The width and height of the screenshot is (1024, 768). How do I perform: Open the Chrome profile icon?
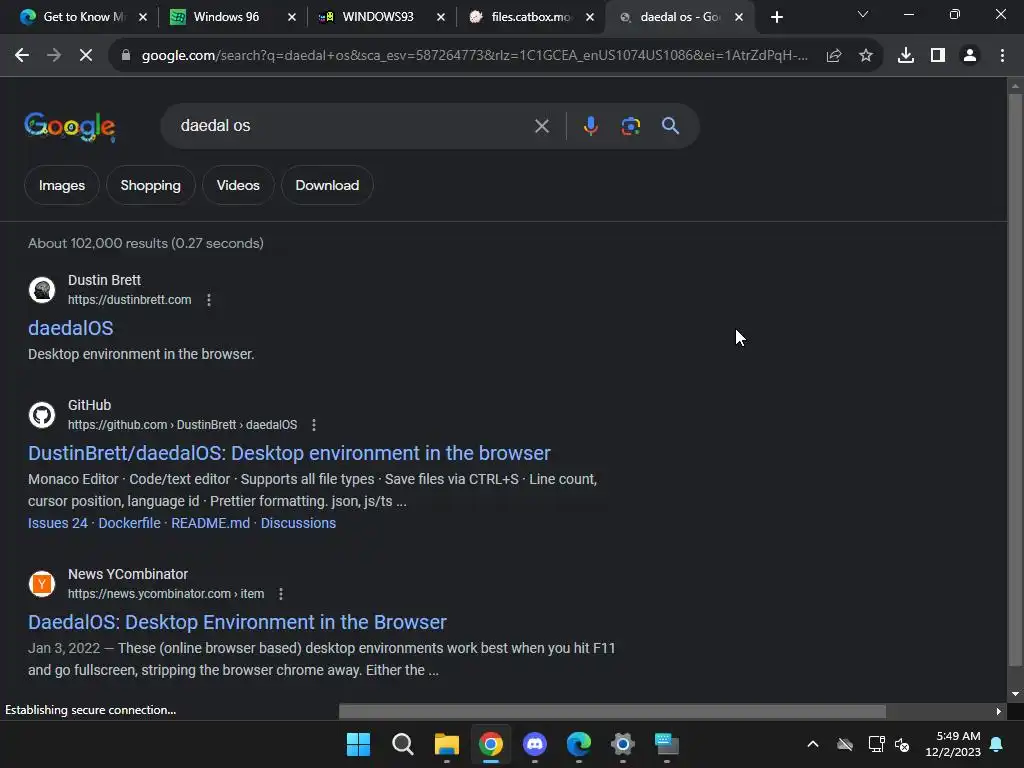(970, 56)
